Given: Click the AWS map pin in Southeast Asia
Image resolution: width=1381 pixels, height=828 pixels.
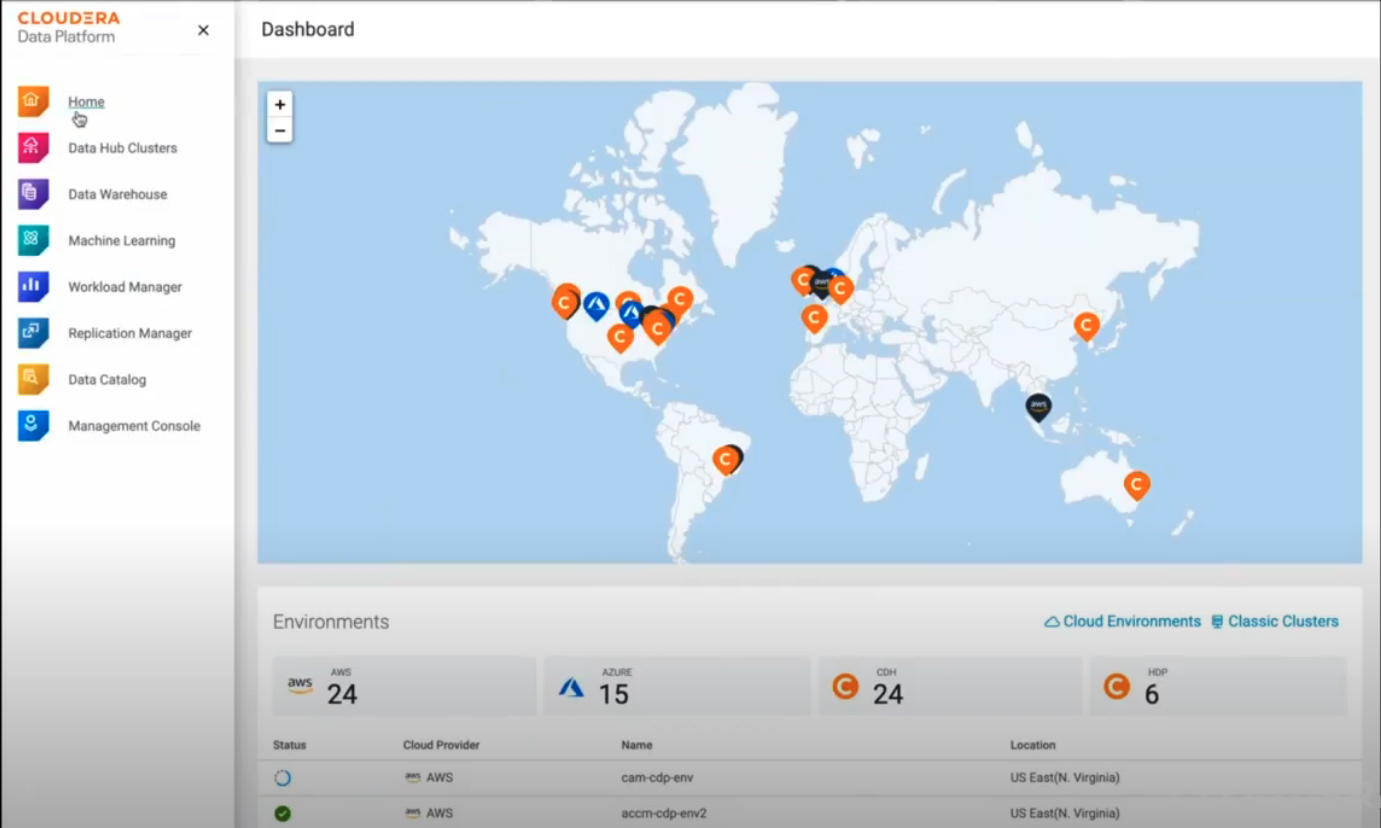Looking at the screenshot, I should [x=1038, y=406].
